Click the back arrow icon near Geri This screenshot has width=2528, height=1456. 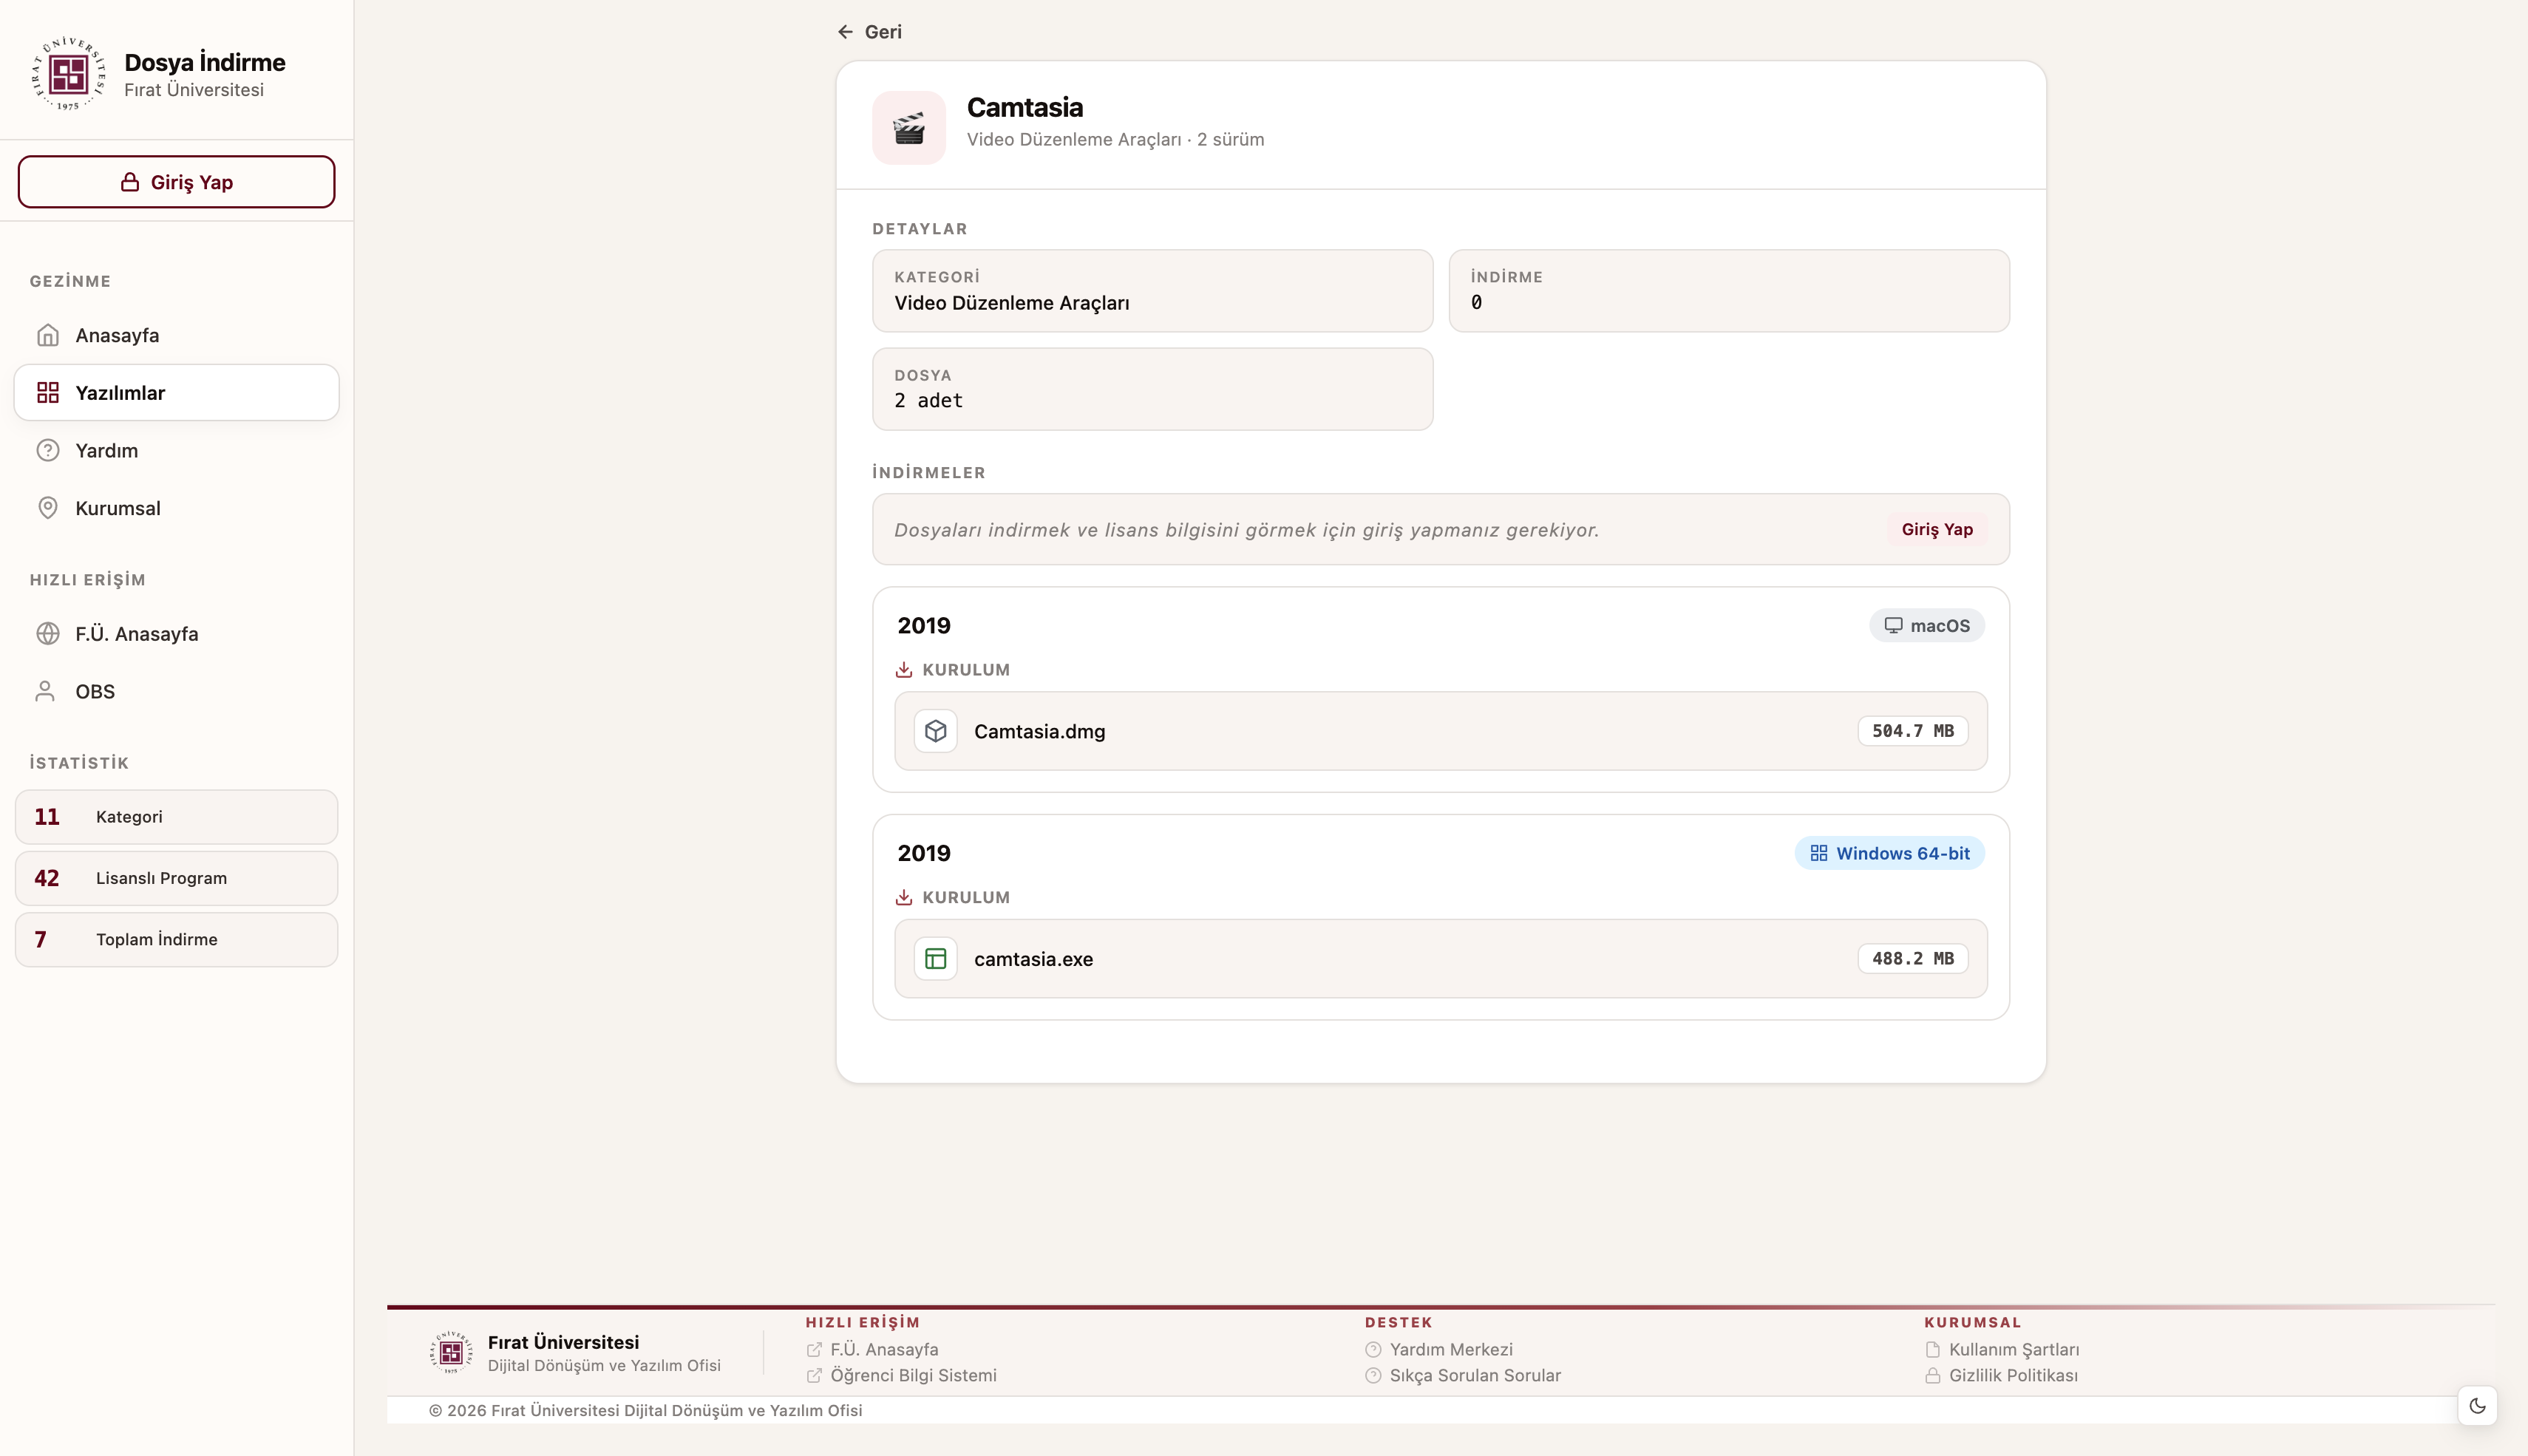(x=845, y=32)
